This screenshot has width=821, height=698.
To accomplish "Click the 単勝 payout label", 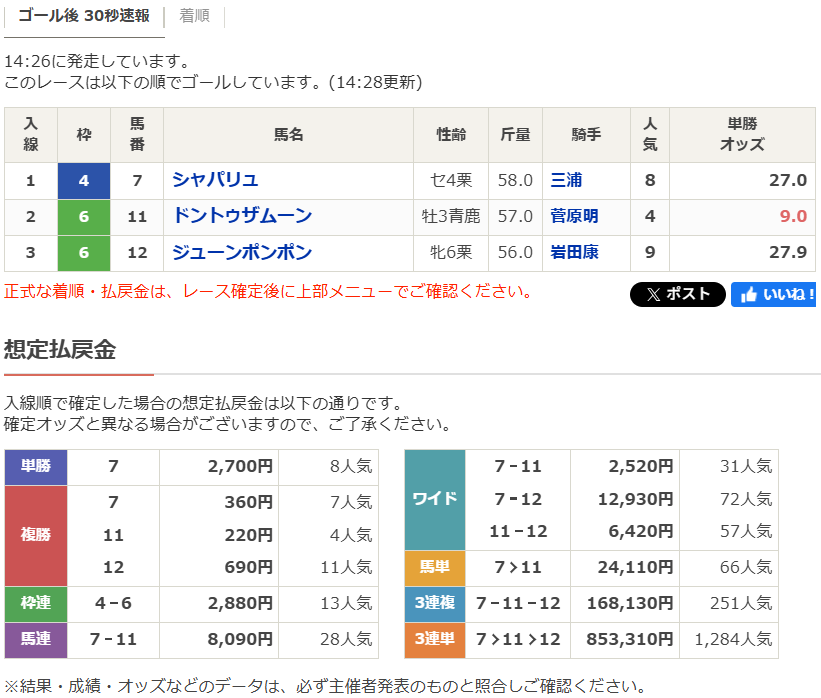I will [34, 467].
